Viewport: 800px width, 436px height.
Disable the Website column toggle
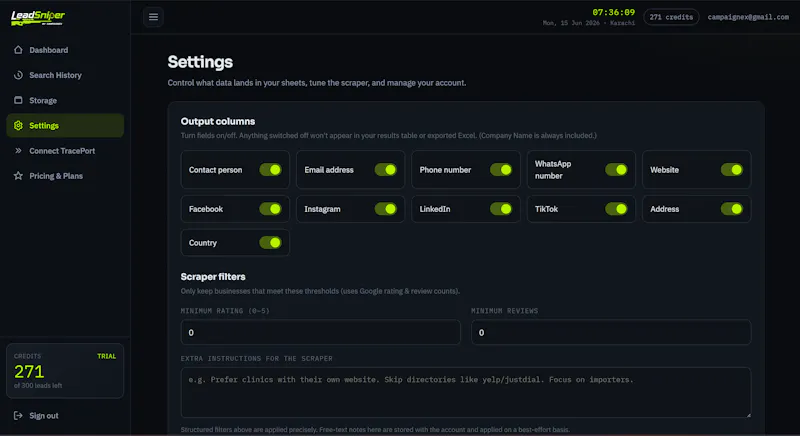click(732, 170)
